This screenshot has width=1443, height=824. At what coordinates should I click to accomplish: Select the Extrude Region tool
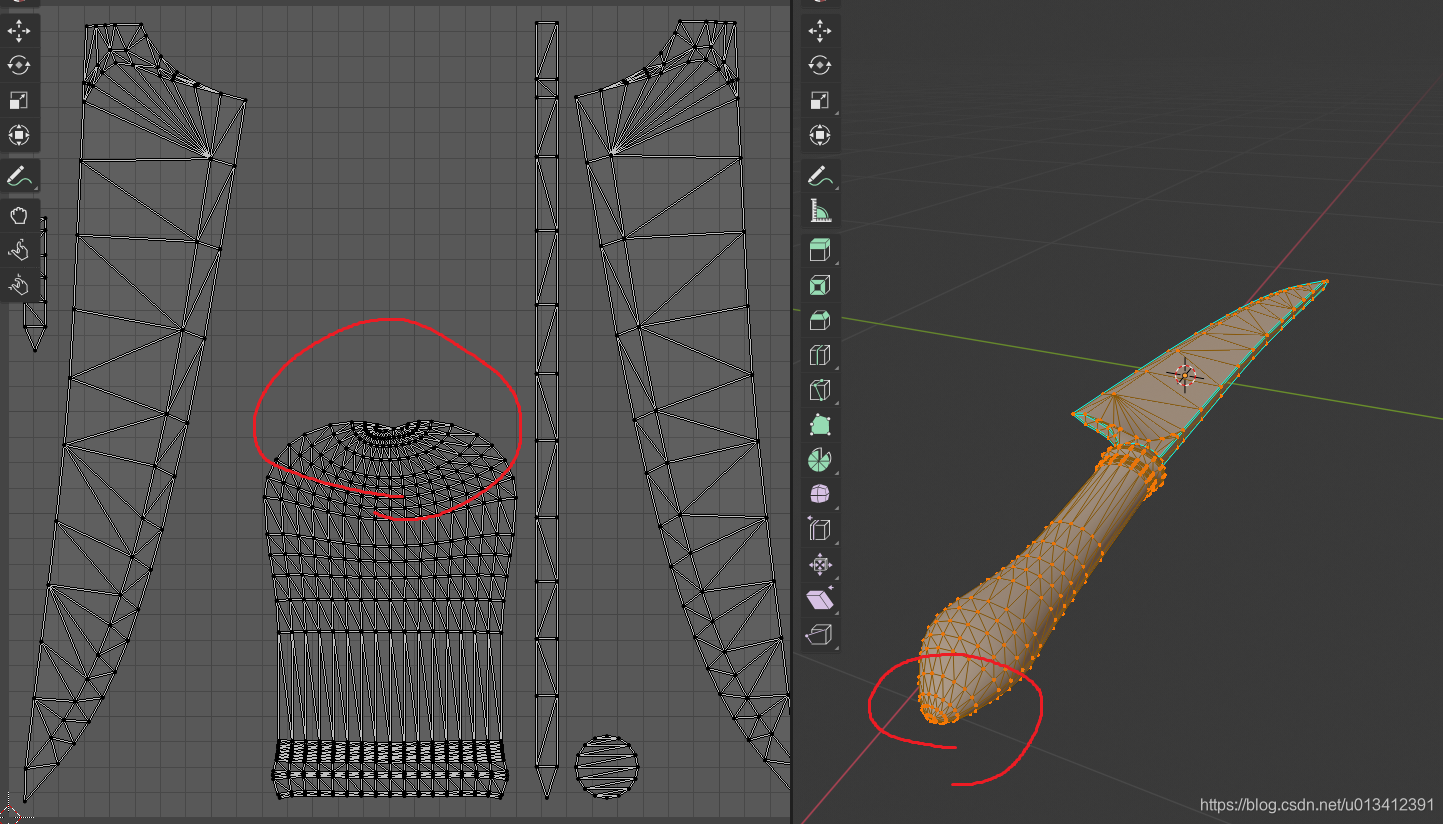pyautogui.click(x=820, y=250)
